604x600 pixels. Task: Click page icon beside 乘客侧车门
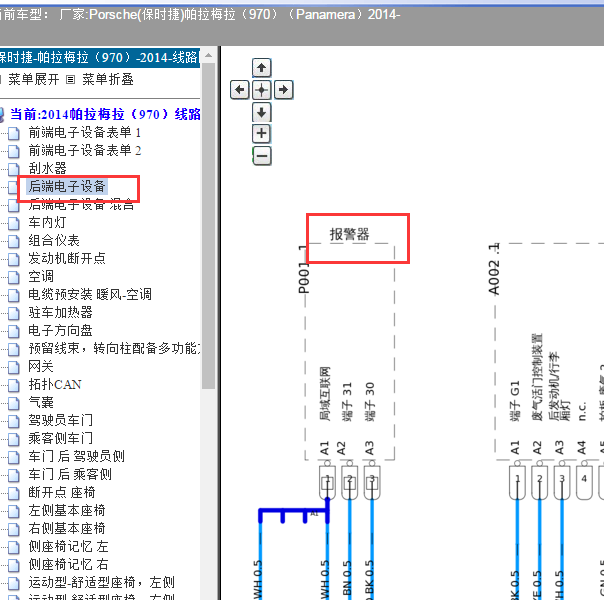coord(14,439)
